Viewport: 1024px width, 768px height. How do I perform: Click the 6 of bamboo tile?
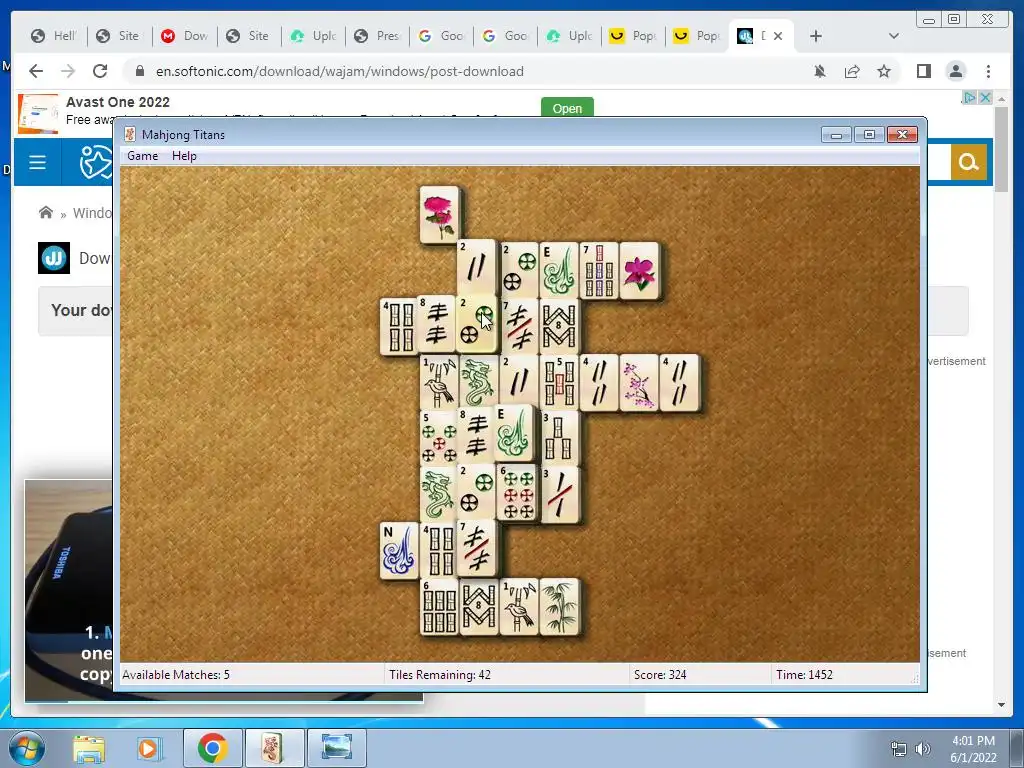pos(439,607)
